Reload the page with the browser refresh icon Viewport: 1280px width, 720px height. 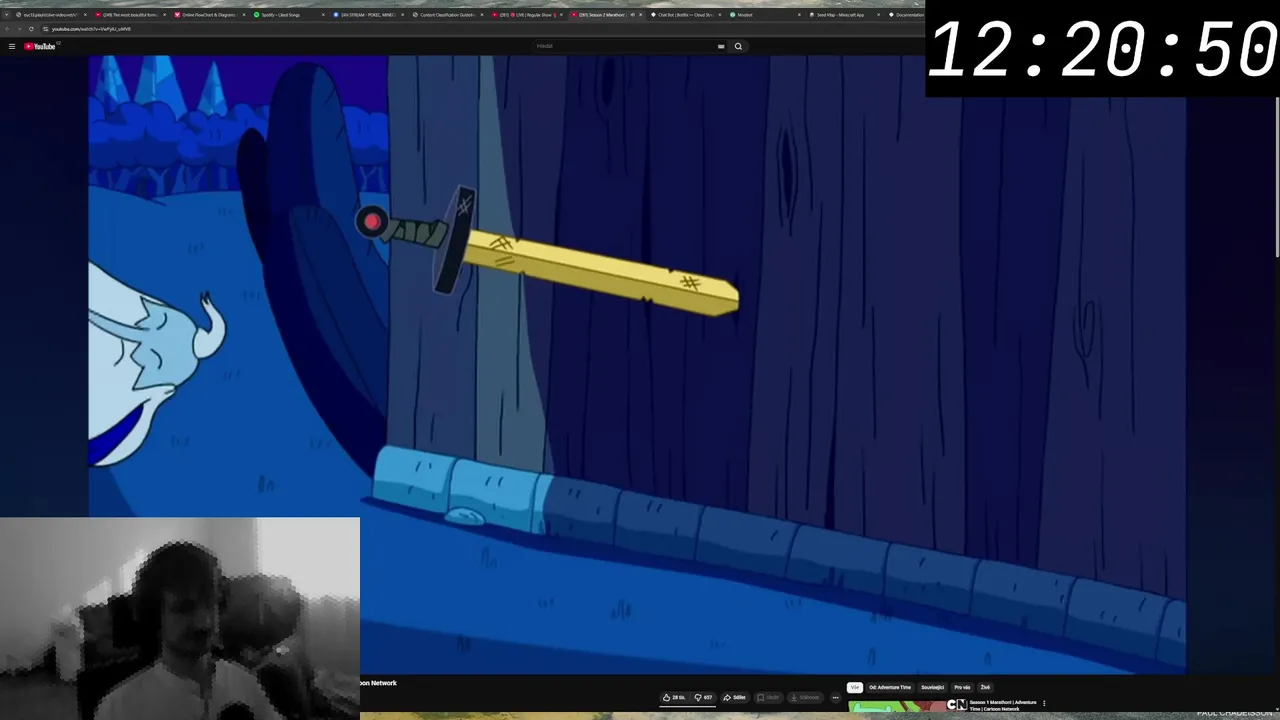[x=31, y=29]
